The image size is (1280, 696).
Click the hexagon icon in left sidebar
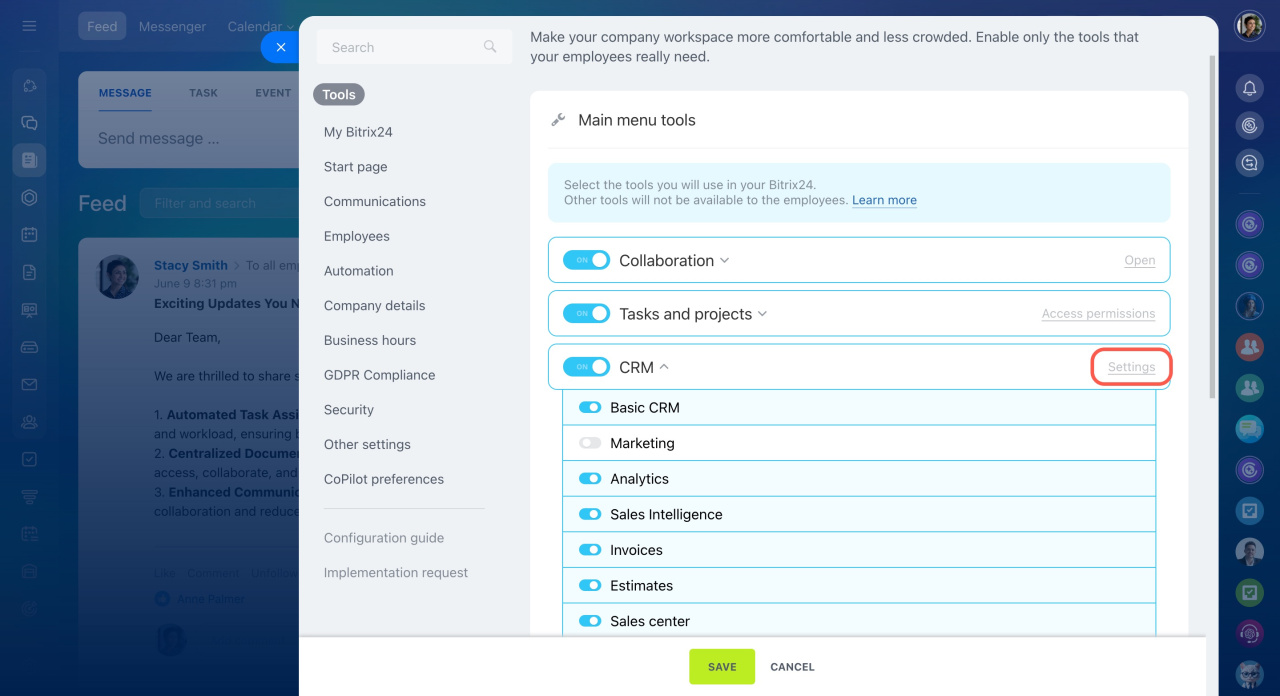click(x=29, y=197)
